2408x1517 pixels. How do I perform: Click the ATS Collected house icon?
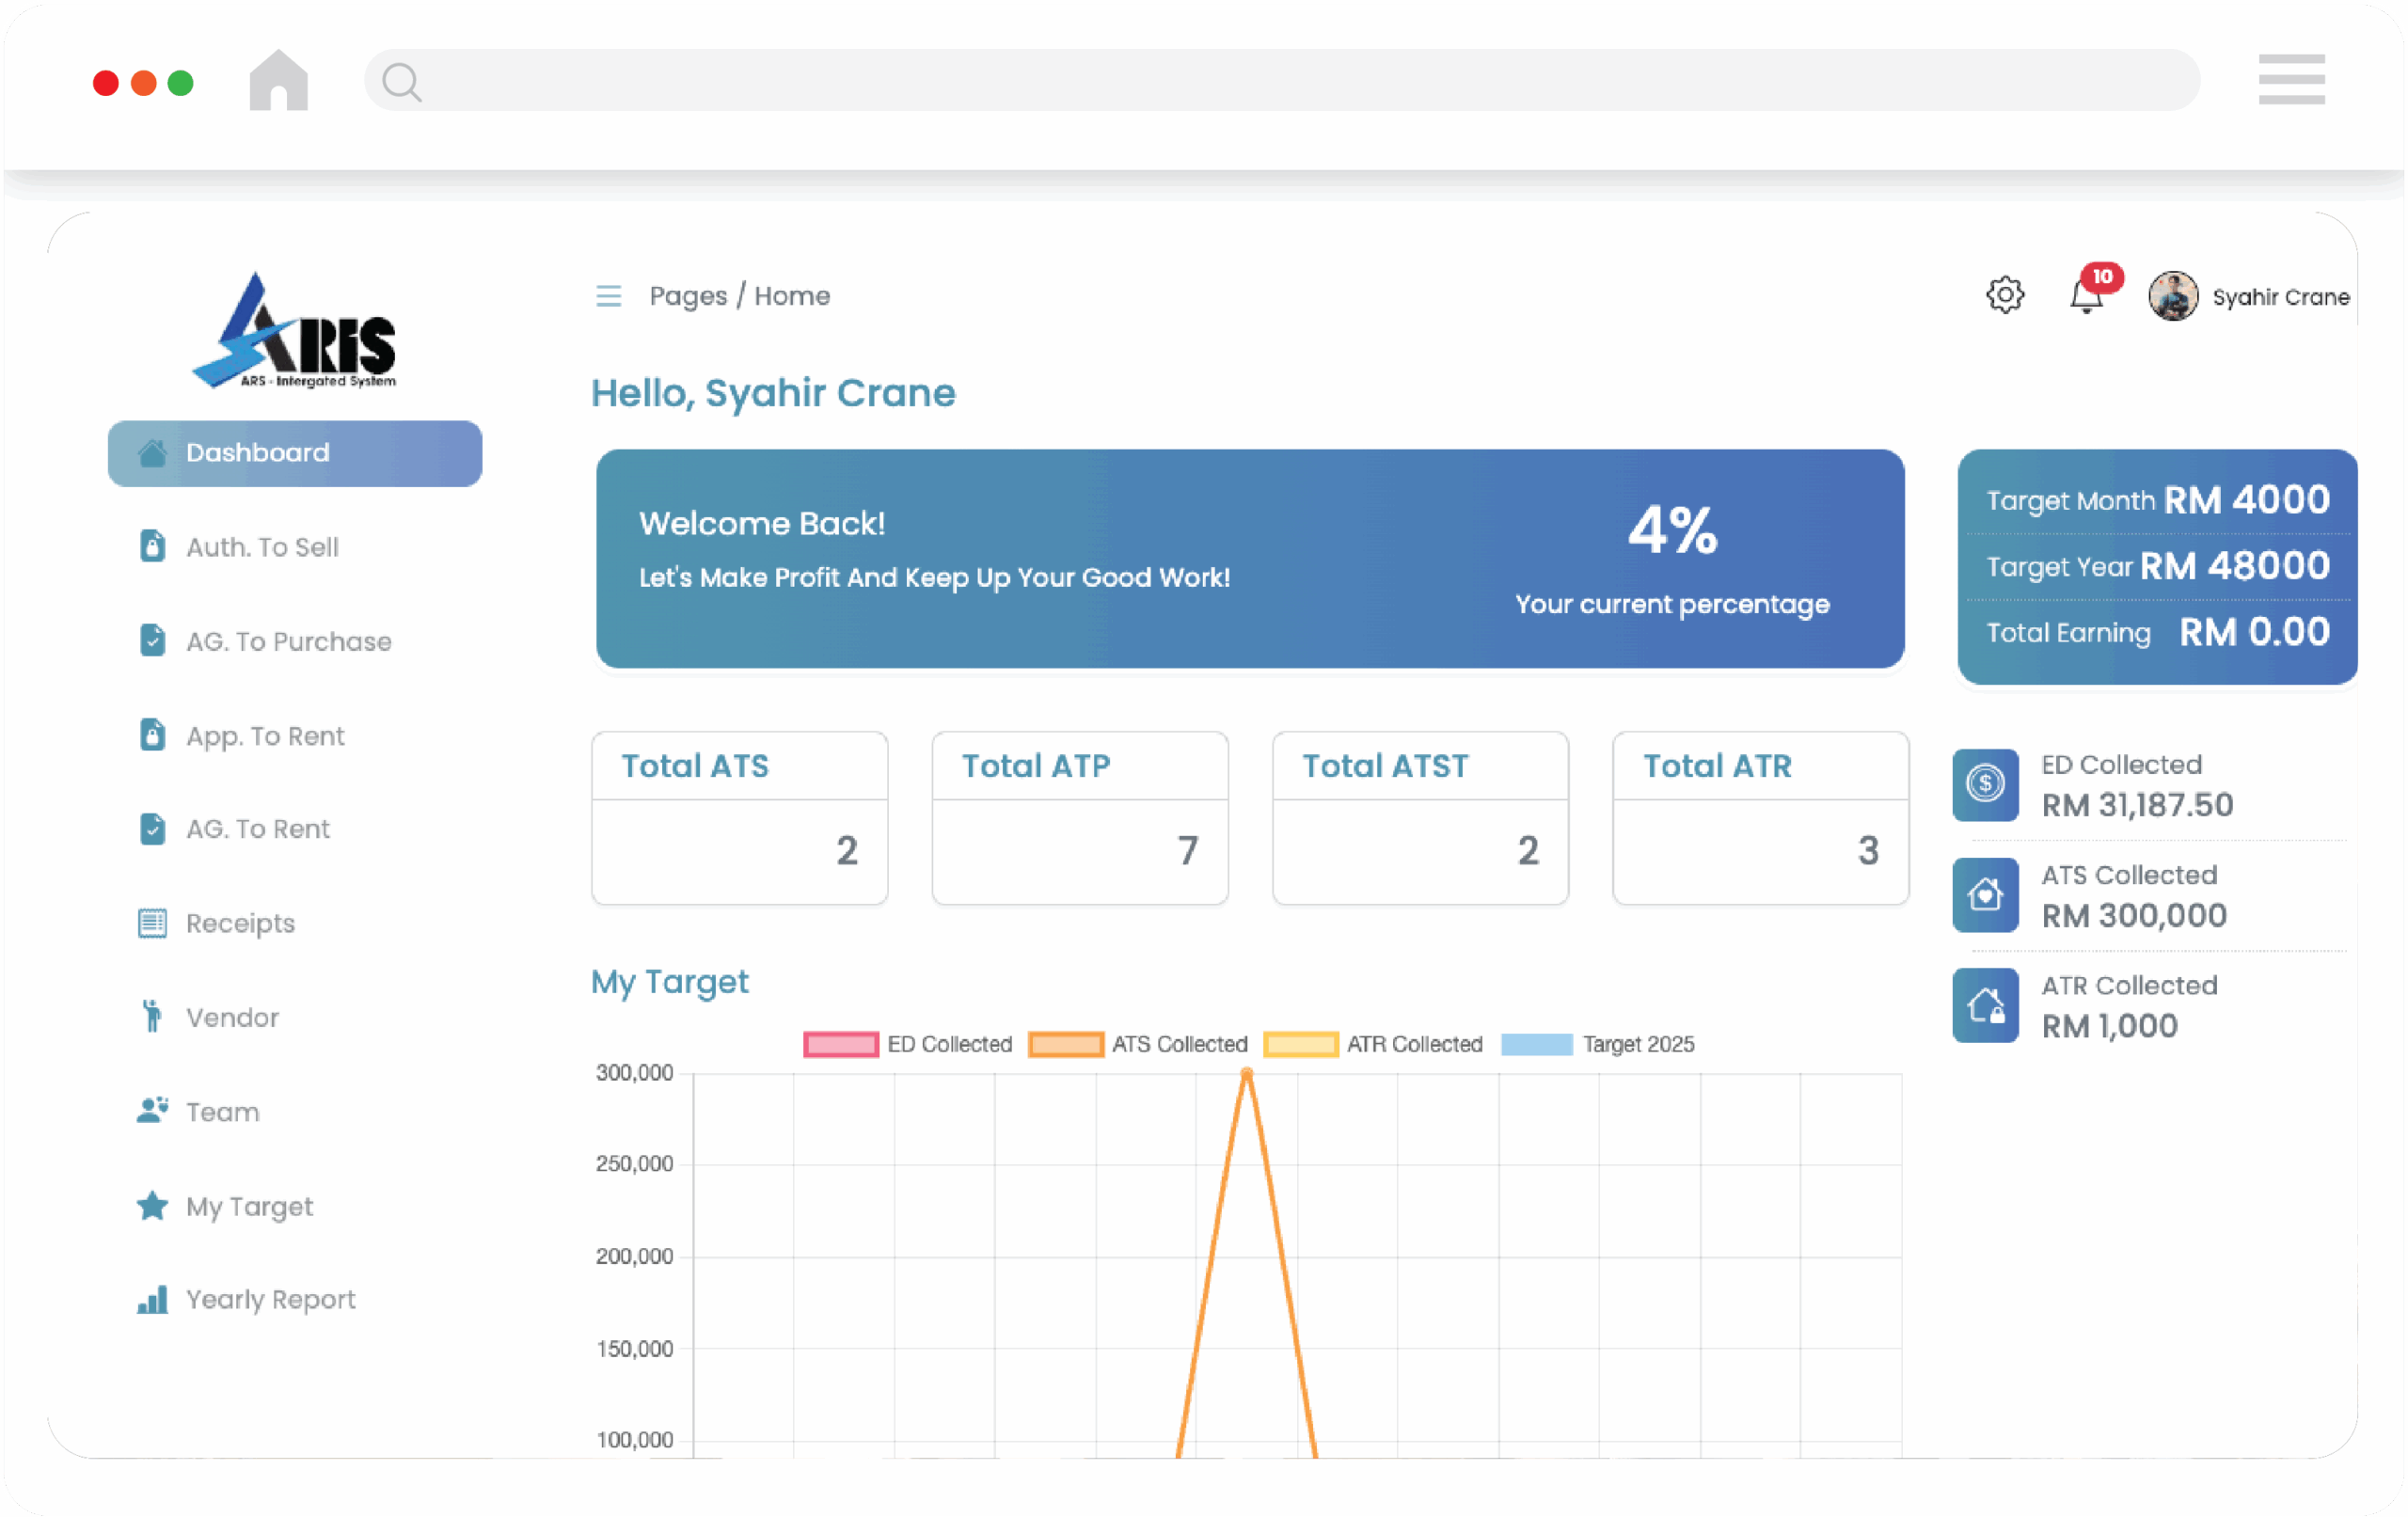click(x=1985, y=894)
